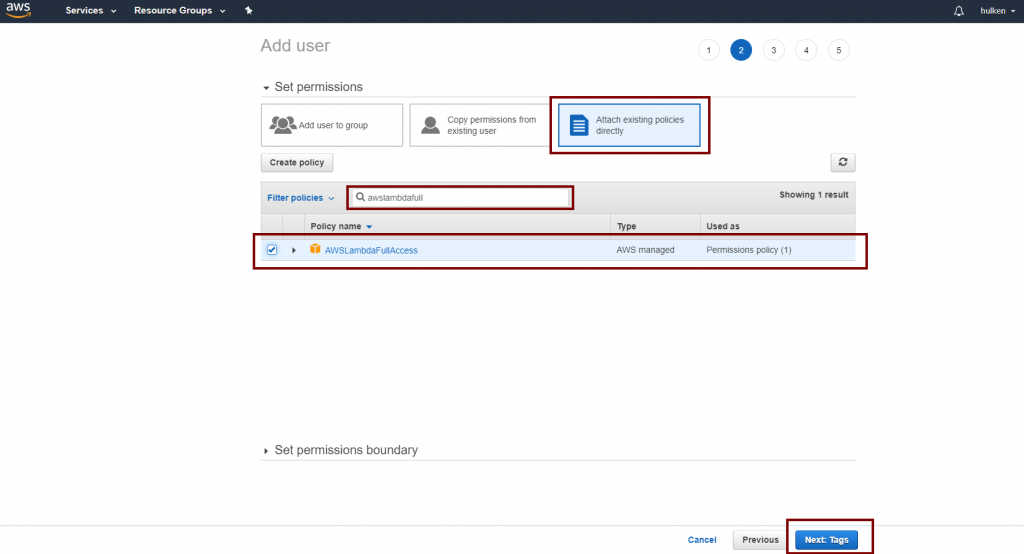Click the Add user to group icon
This screenshot has width=1024, height=554.
point(282,125)
